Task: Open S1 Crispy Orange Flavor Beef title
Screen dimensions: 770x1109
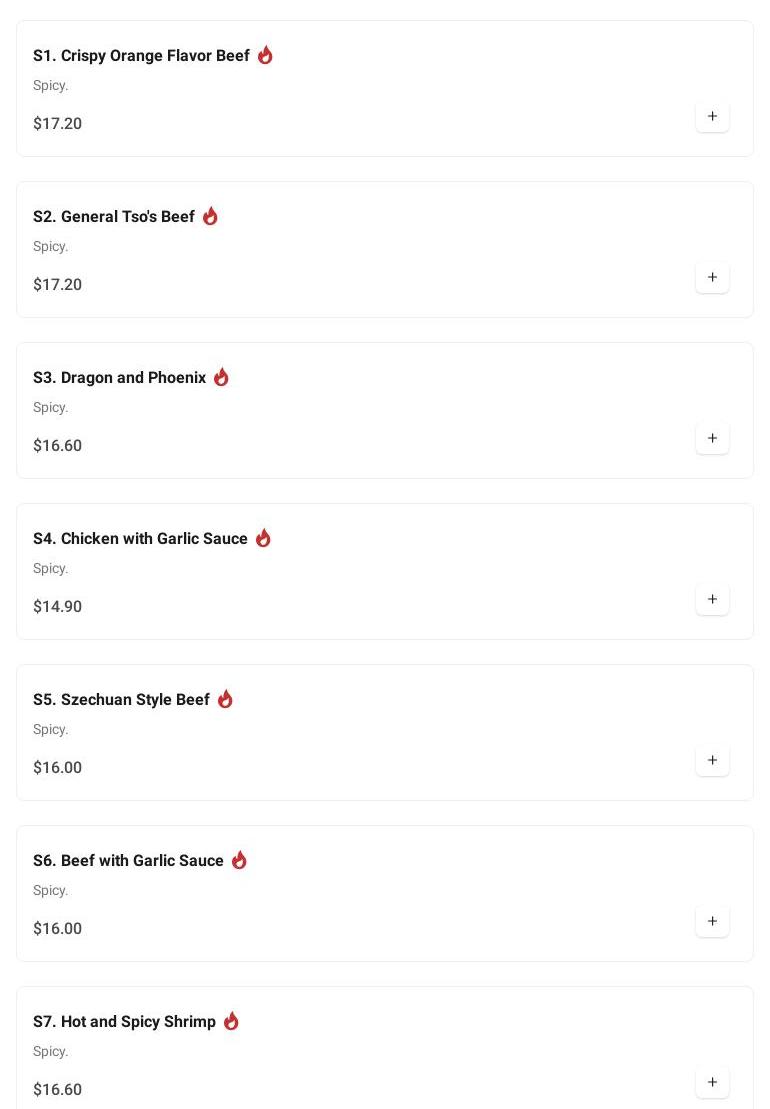Action: (x=141, y=56)
